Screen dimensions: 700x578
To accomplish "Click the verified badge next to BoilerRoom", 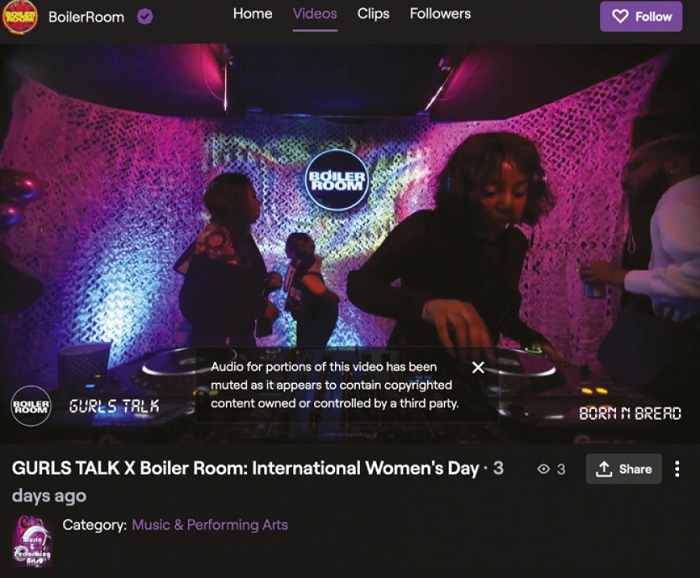I will [145, 17].
